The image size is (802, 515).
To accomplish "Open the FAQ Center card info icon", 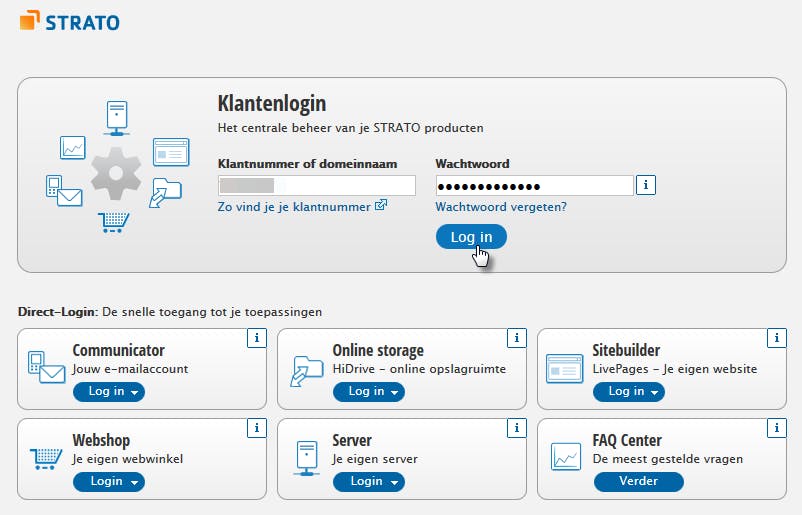I will point(776,428).
